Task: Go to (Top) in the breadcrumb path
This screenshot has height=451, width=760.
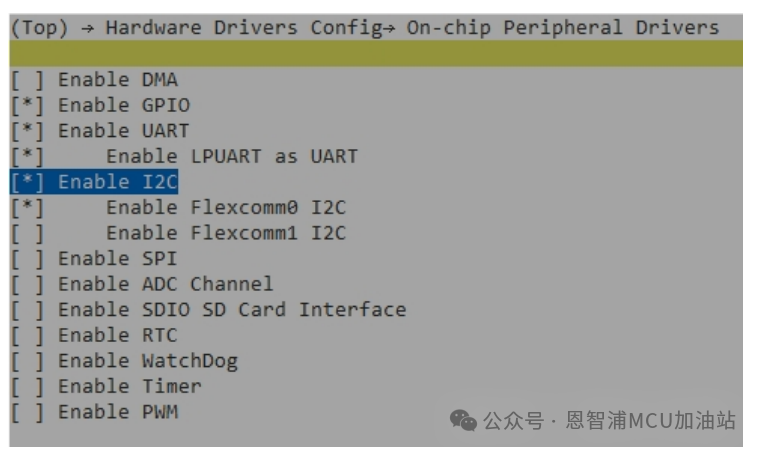Action: point(39,28)
